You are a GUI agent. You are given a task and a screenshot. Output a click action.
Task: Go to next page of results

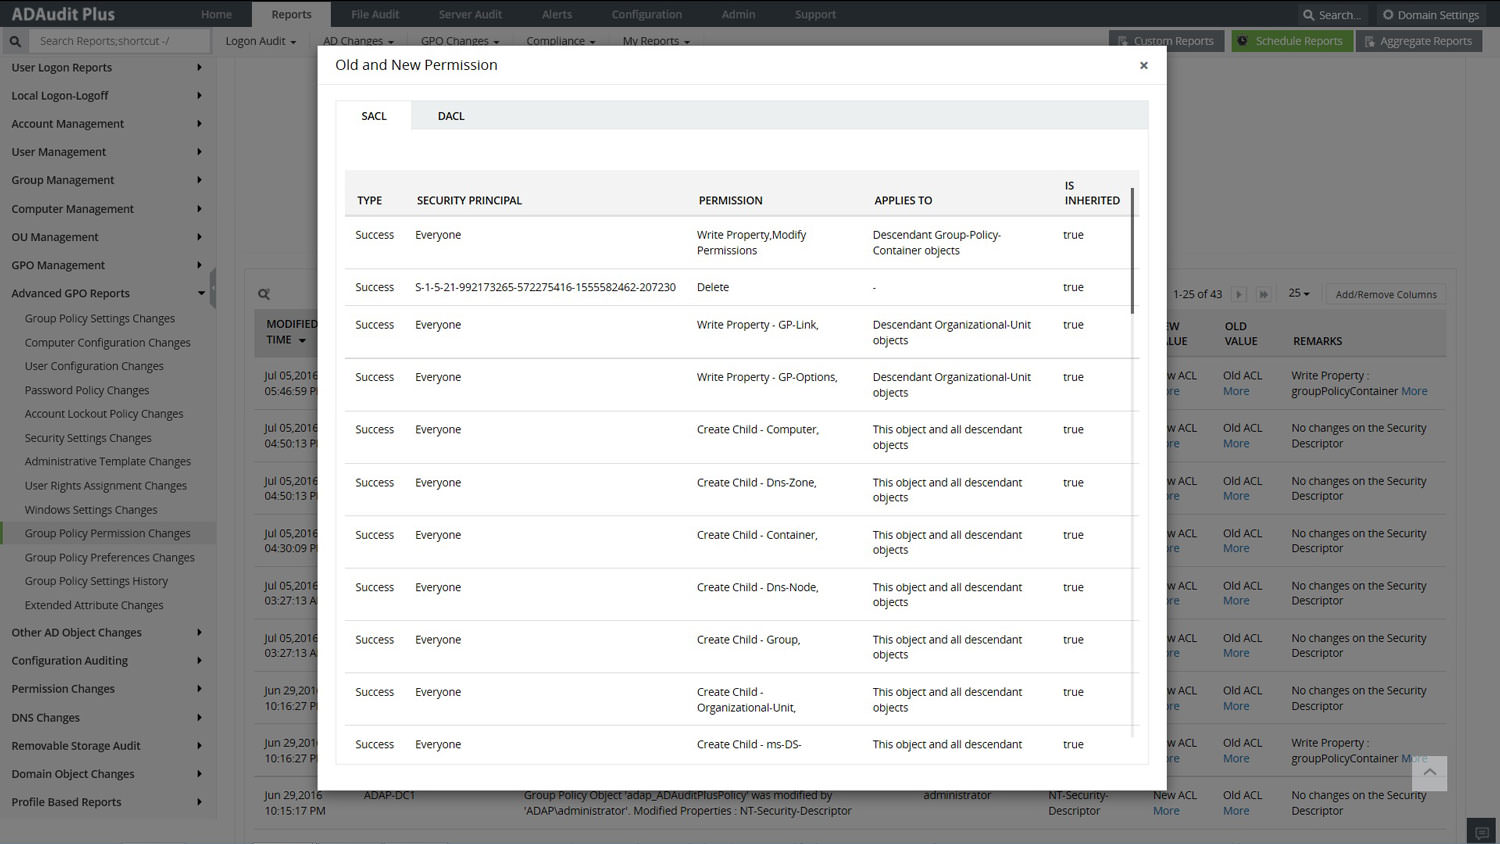(x=1239, y=294)
